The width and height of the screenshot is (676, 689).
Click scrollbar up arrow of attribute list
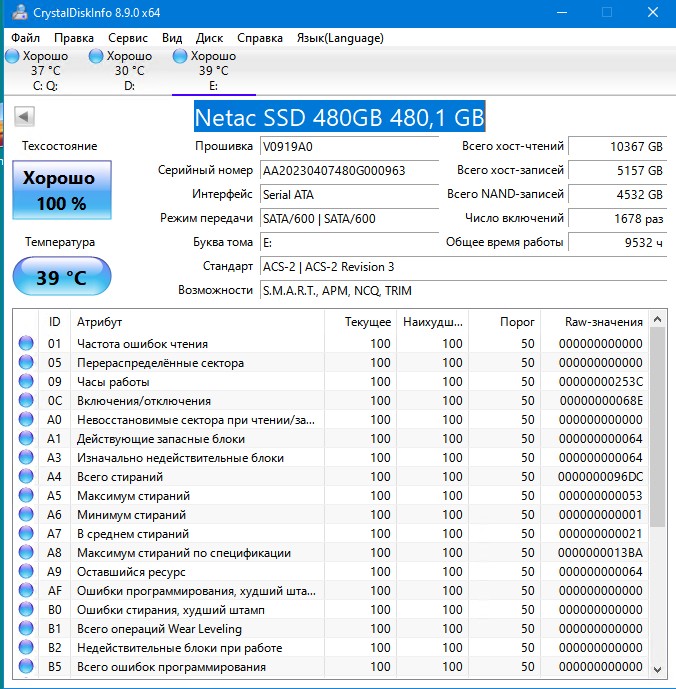pos(658,319)
